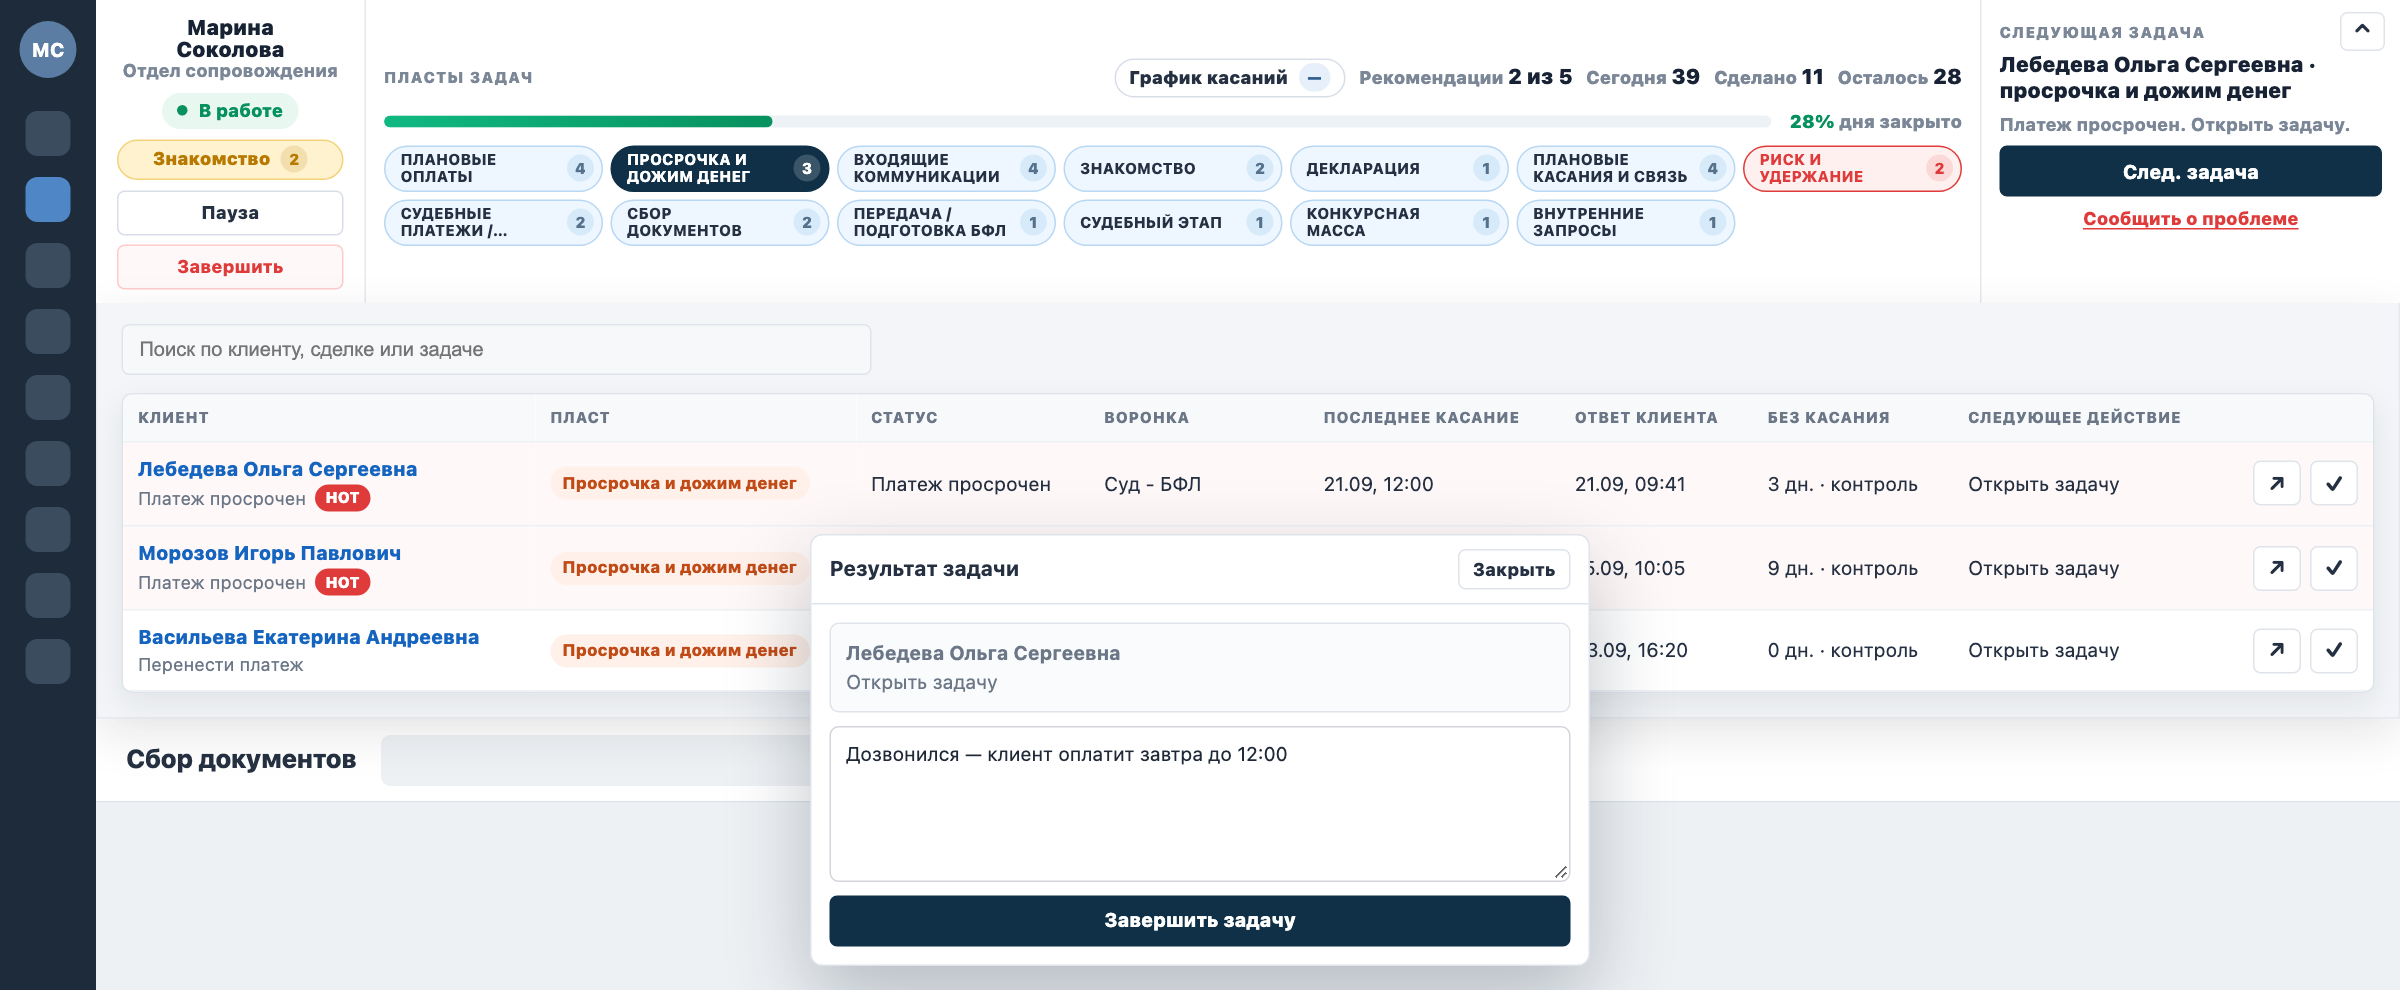The width and height of the screenshot is (2400, 990).
Task: Select the Плановые оплаты layer tab
Action: (x=493, y=168)
